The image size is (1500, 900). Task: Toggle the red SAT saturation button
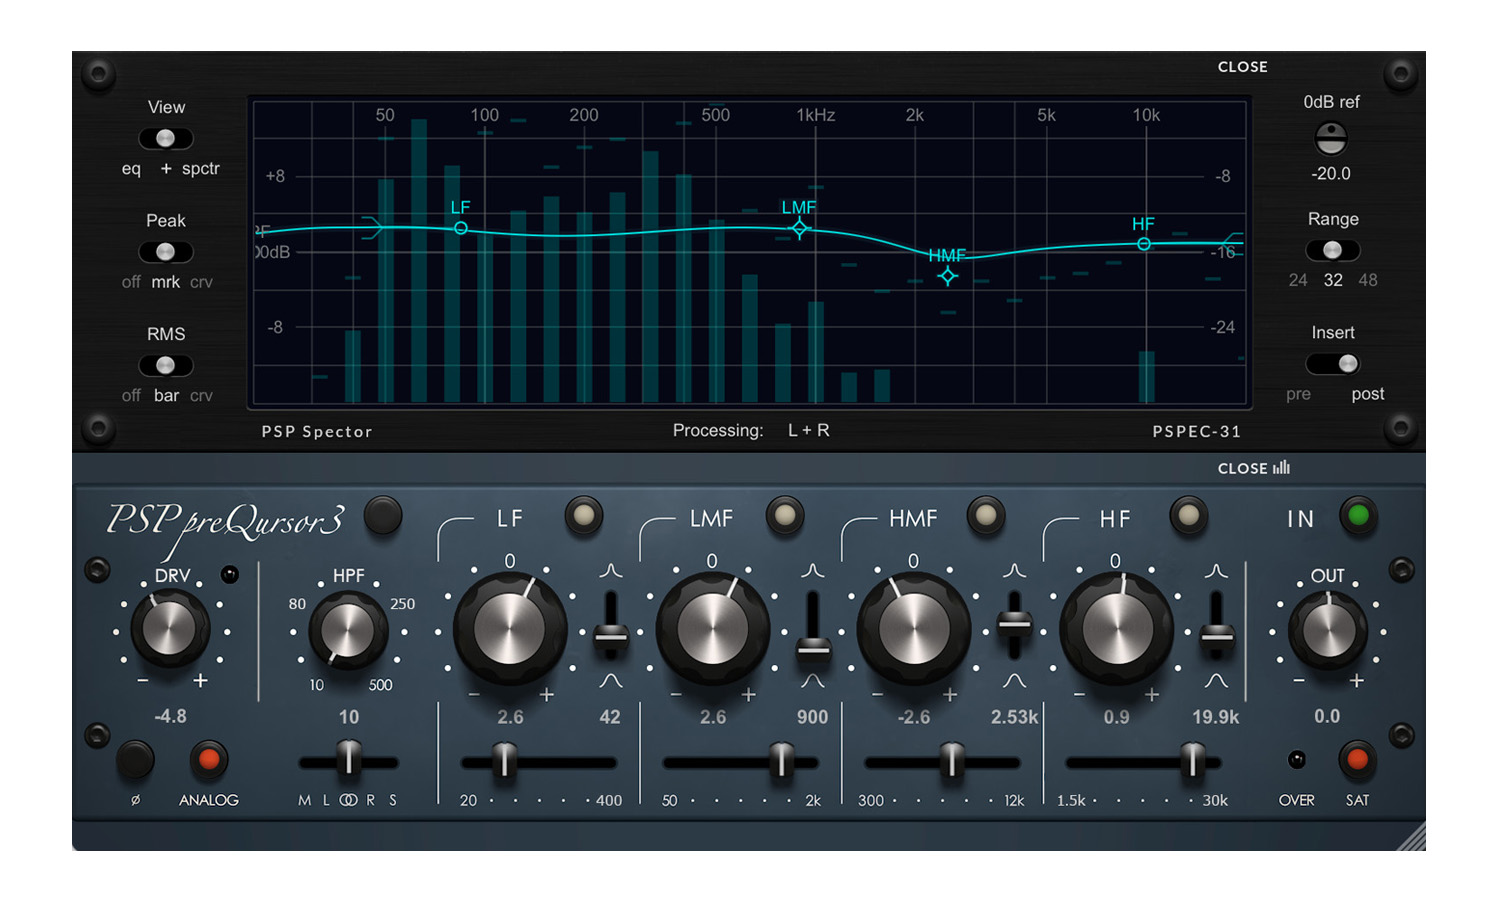click(1357, 760)
